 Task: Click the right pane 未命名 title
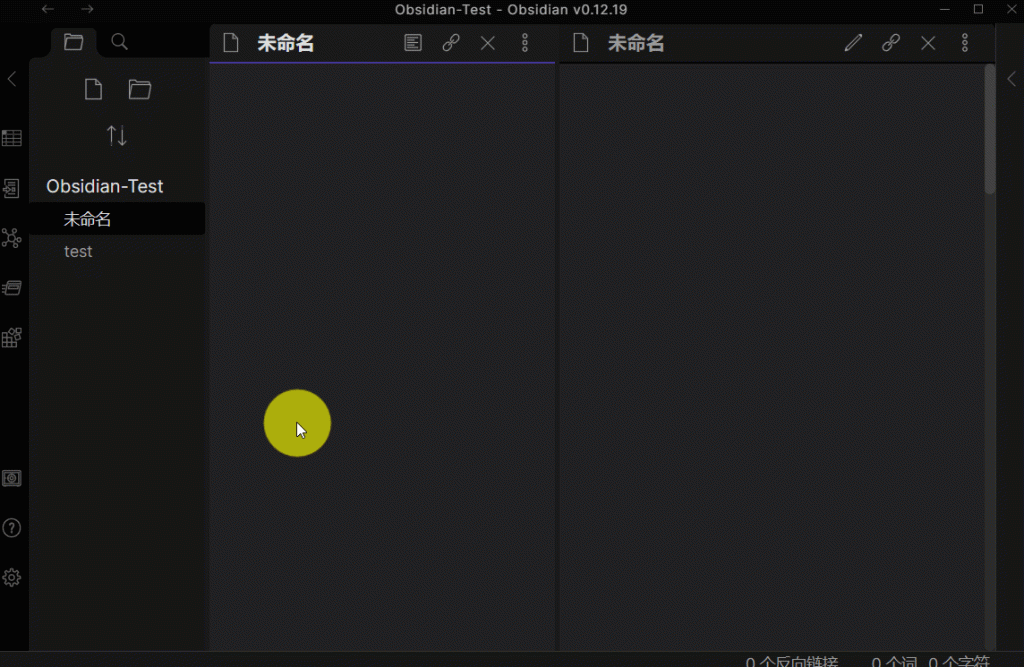636,43
